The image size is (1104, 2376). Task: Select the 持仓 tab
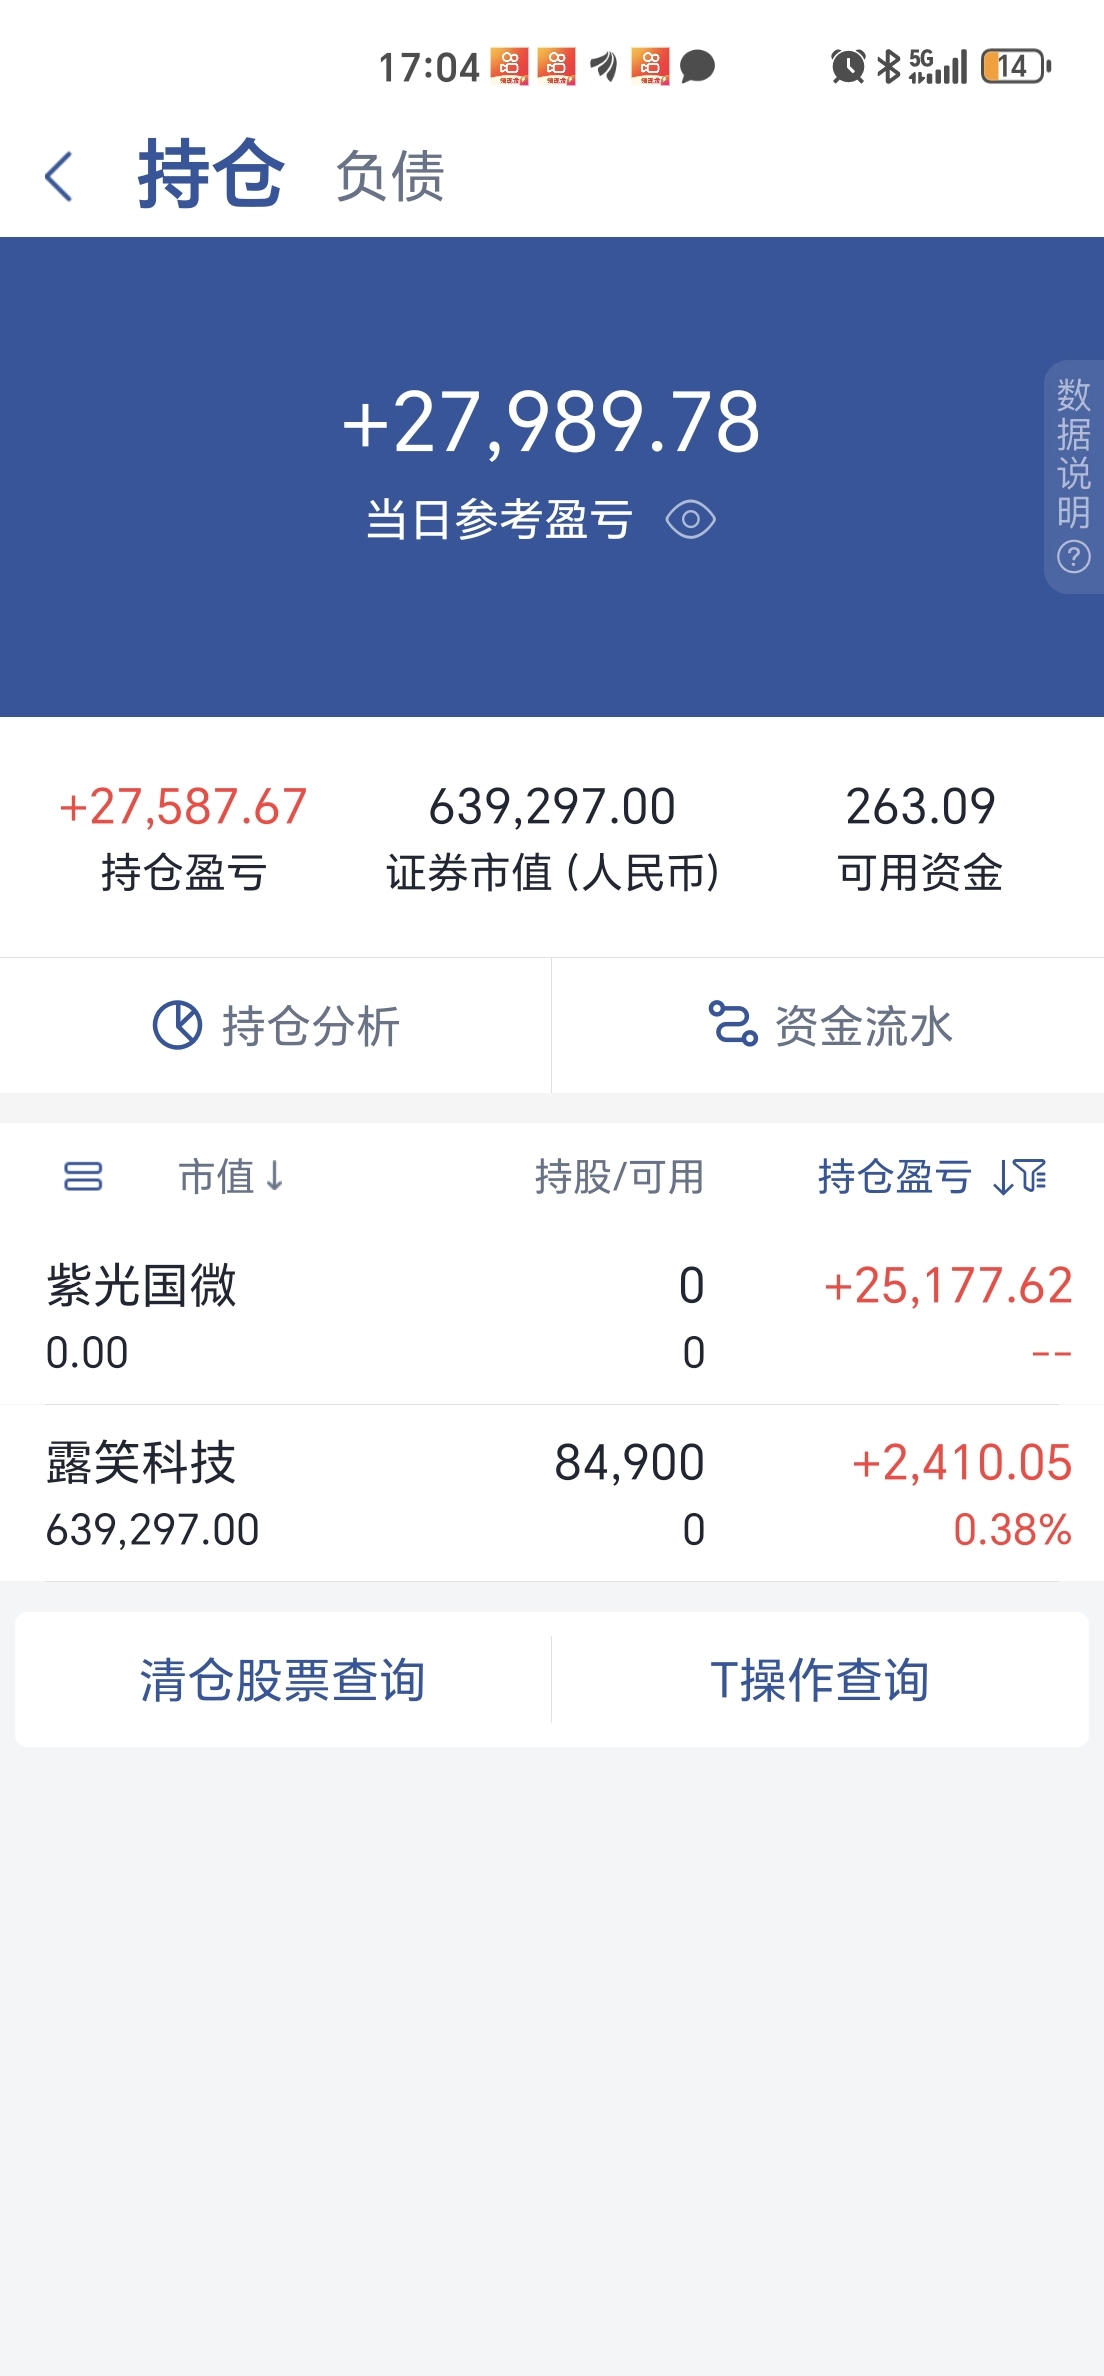[x=210, y=174]
